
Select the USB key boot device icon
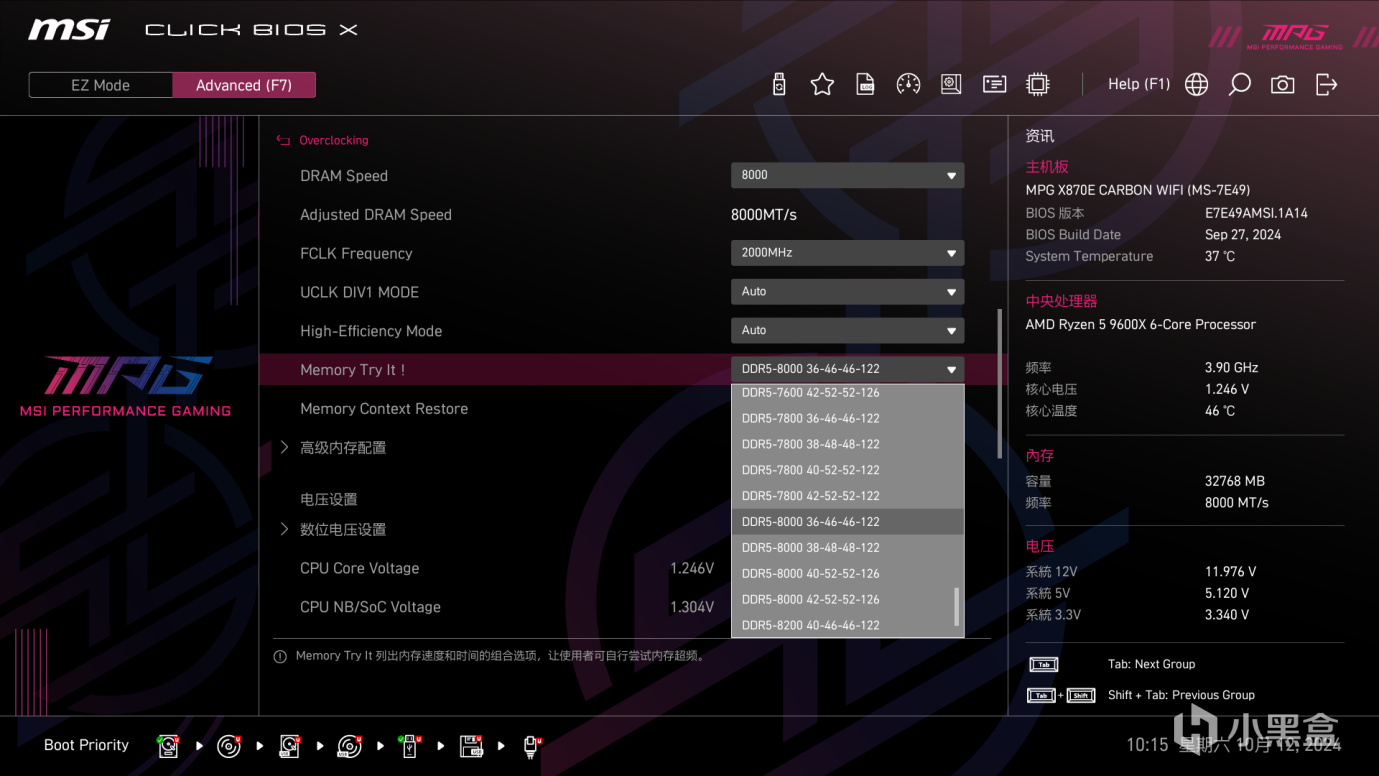click(x=410, y=746)
